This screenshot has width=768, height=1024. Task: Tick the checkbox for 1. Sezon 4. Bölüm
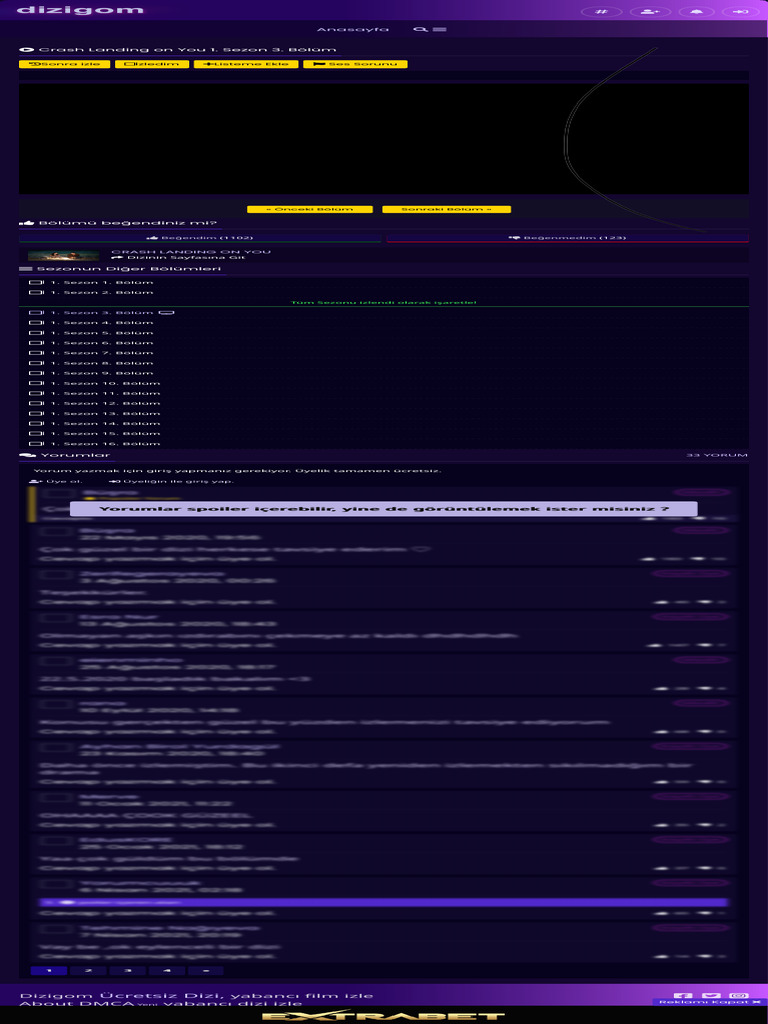[36, 323]
